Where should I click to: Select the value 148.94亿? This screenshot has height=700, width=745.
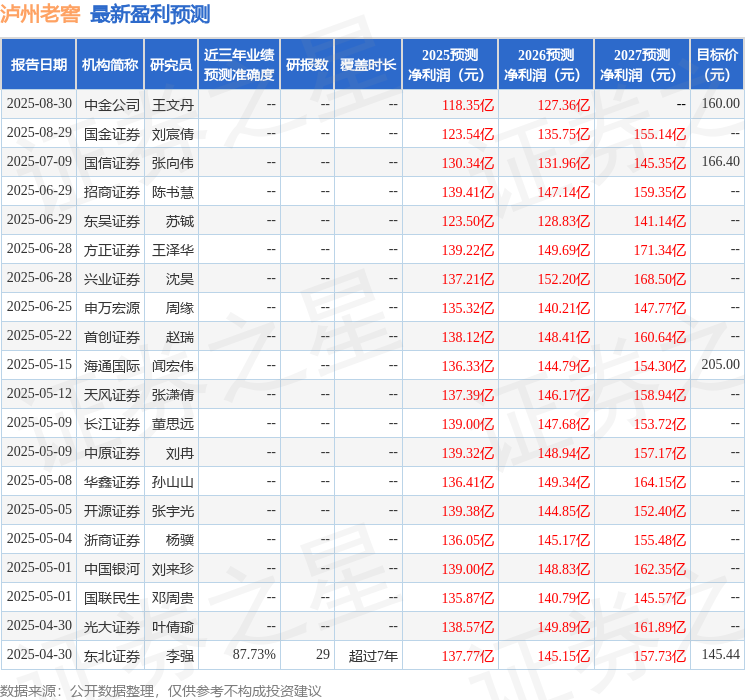[x=564, y=453]
